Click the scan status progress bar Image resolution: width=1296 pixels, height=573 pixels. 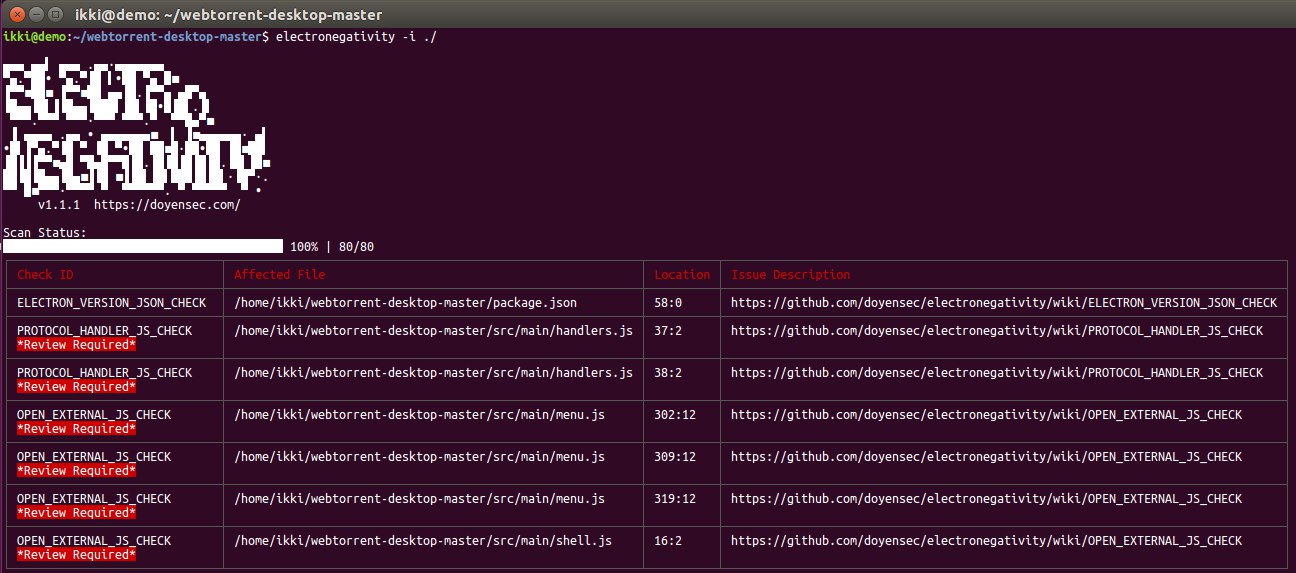(x=143, y=246)
